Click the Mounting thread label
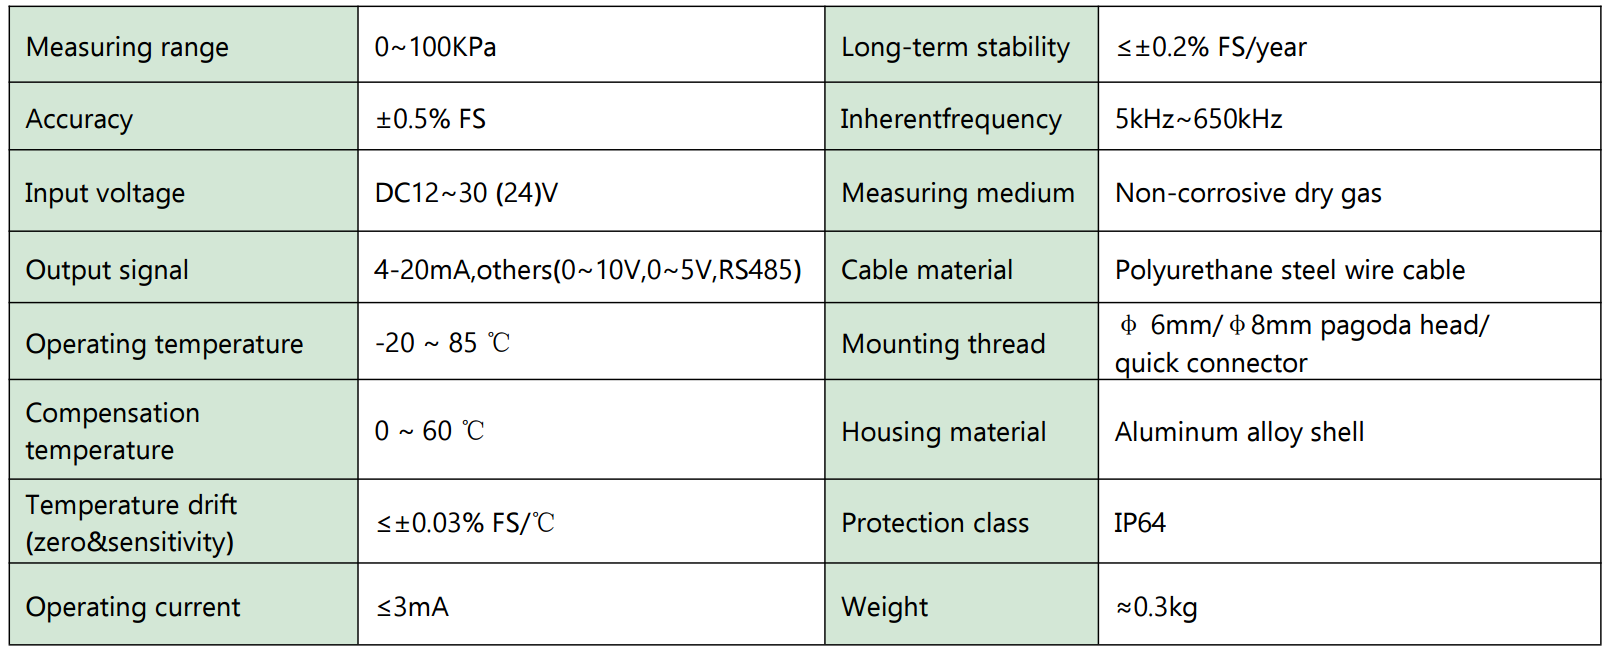This screenshot has height=654, width=1609. point(943,344)
